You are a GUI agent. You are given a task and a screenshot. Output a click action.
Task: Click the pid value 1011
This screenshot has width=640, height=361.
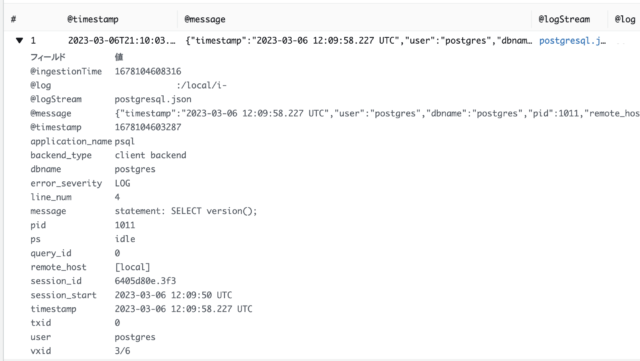[x=125, y=225]
